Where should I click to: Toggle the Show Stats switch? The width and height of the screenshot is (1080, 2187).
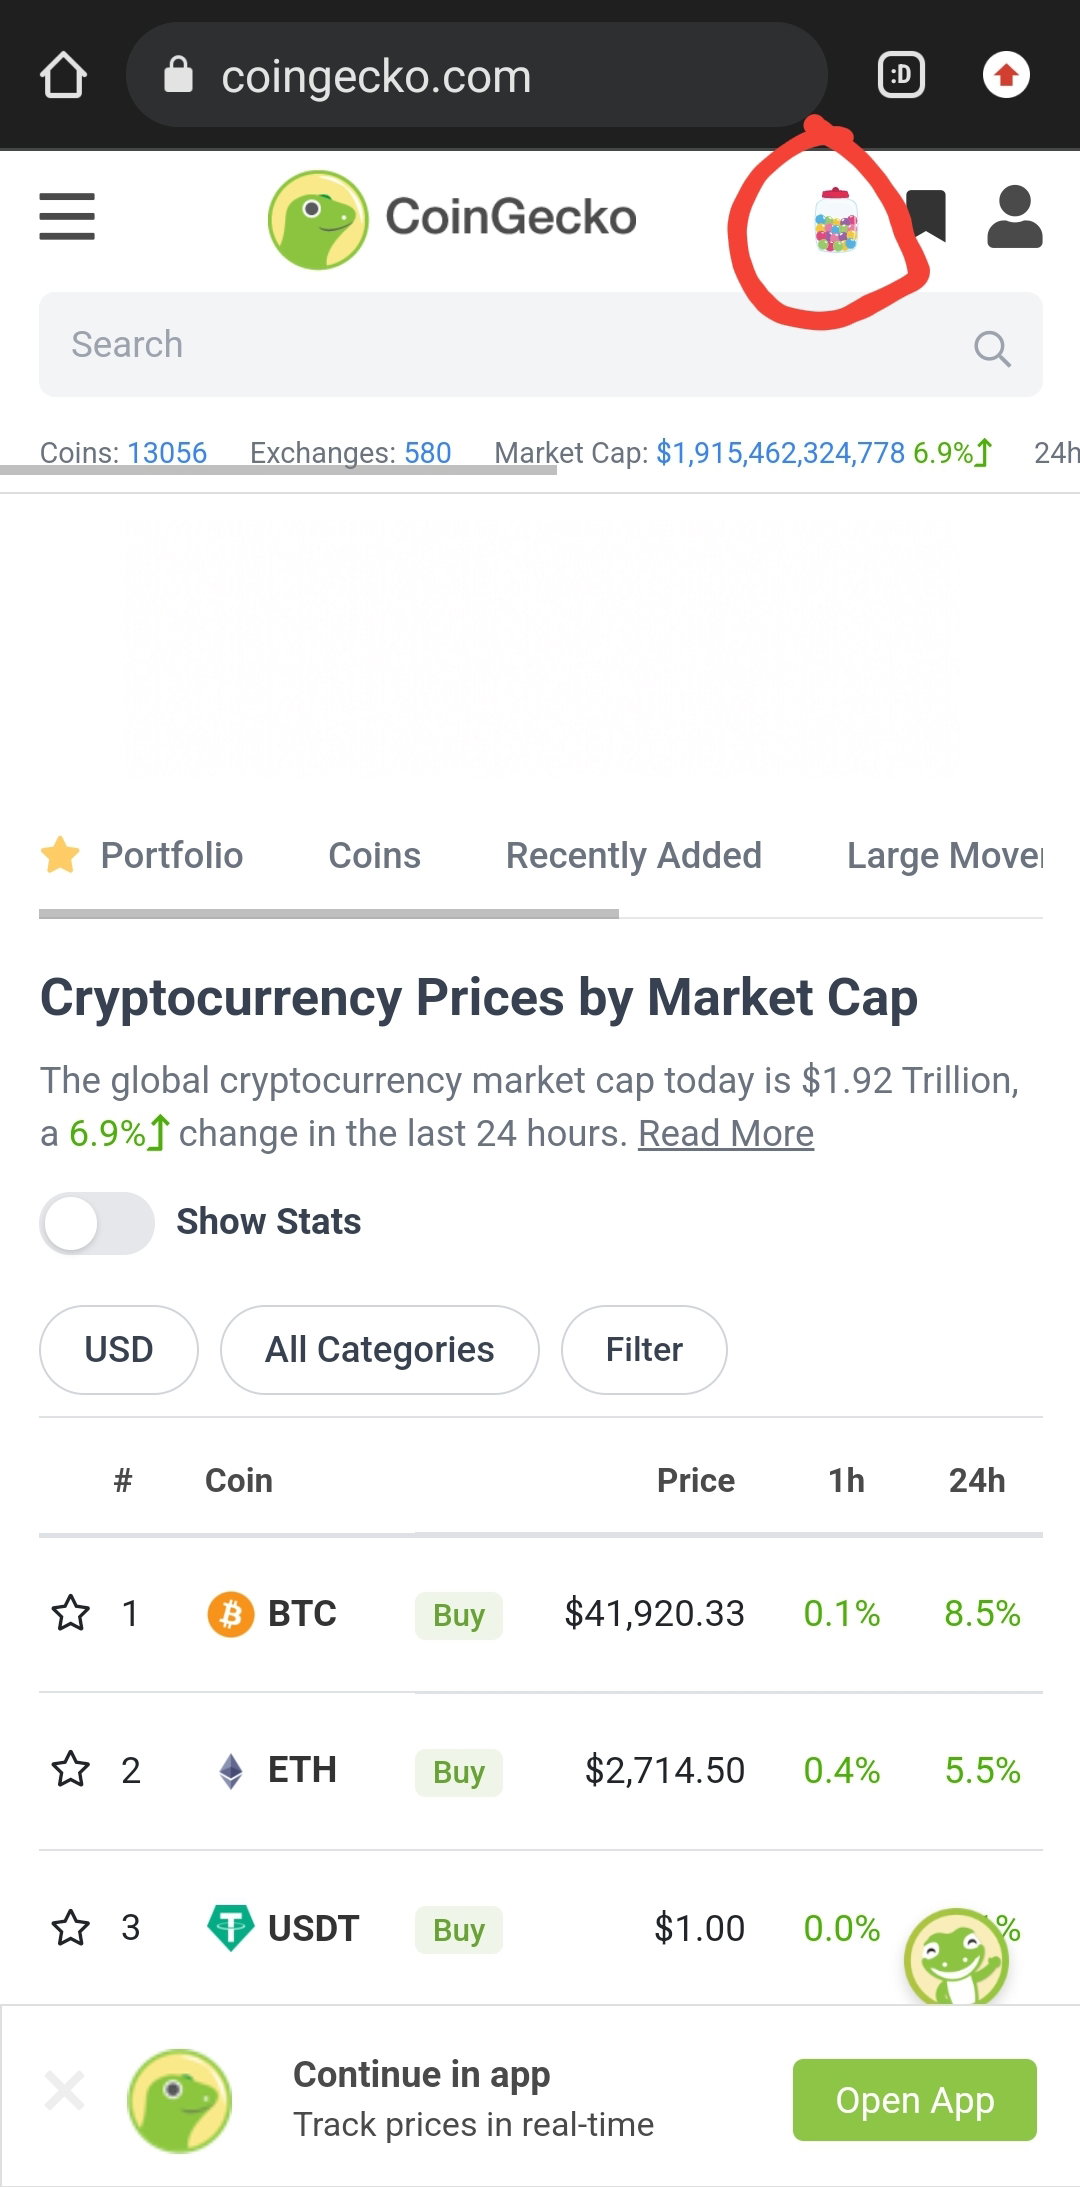pos(97,1223)
